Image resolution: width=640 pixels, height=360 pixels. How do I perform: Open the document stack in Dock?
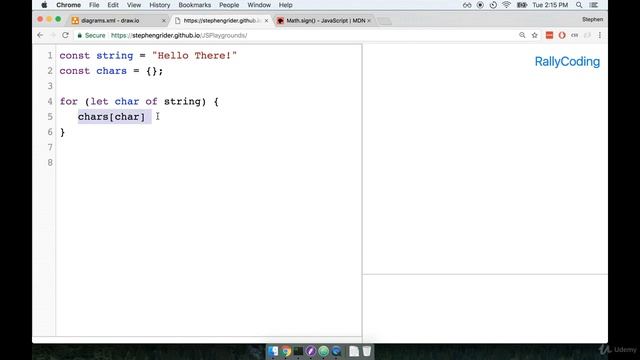(x=354, y=351)
